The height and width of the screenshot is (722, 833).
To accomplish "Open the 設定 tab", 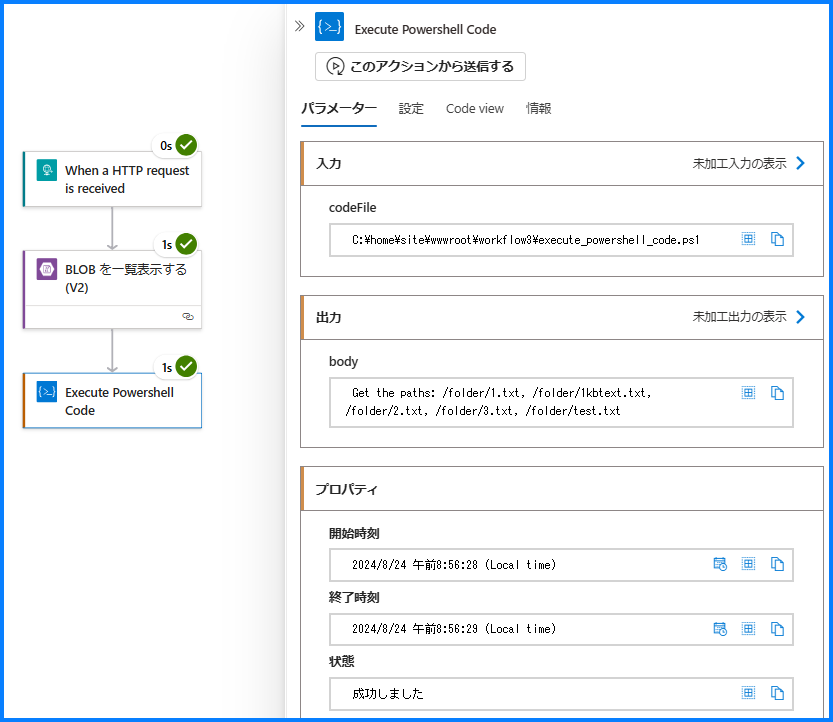I will (411, 108).
